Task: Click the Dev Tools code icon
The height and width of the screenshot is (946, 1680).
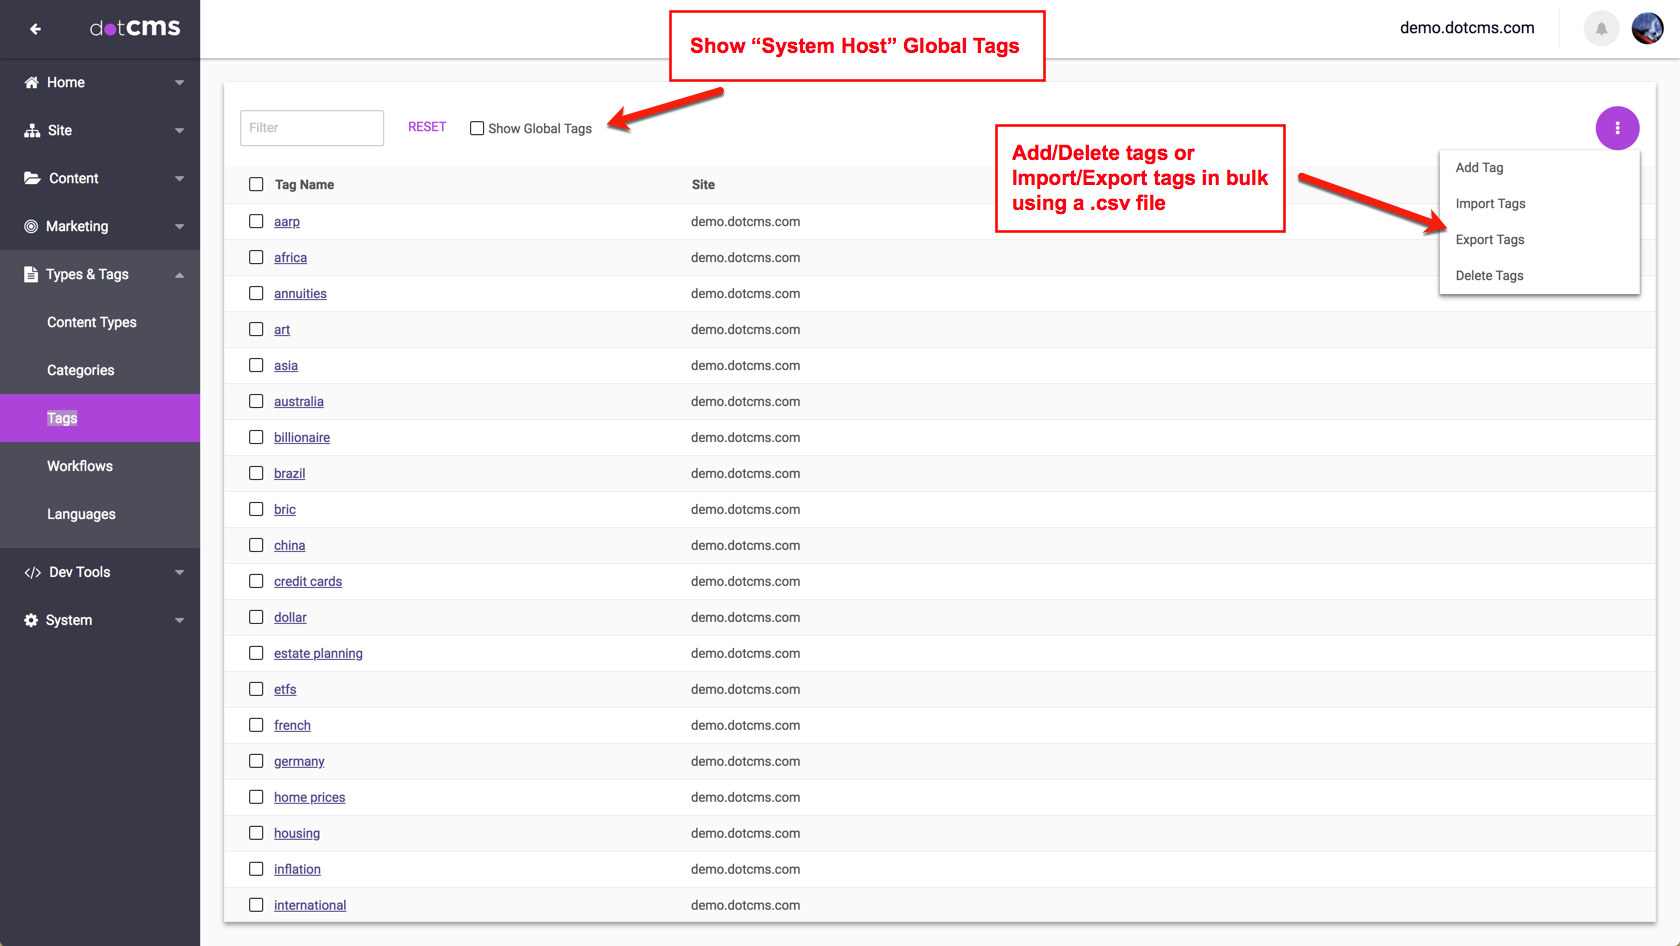Action: (32, 573)
